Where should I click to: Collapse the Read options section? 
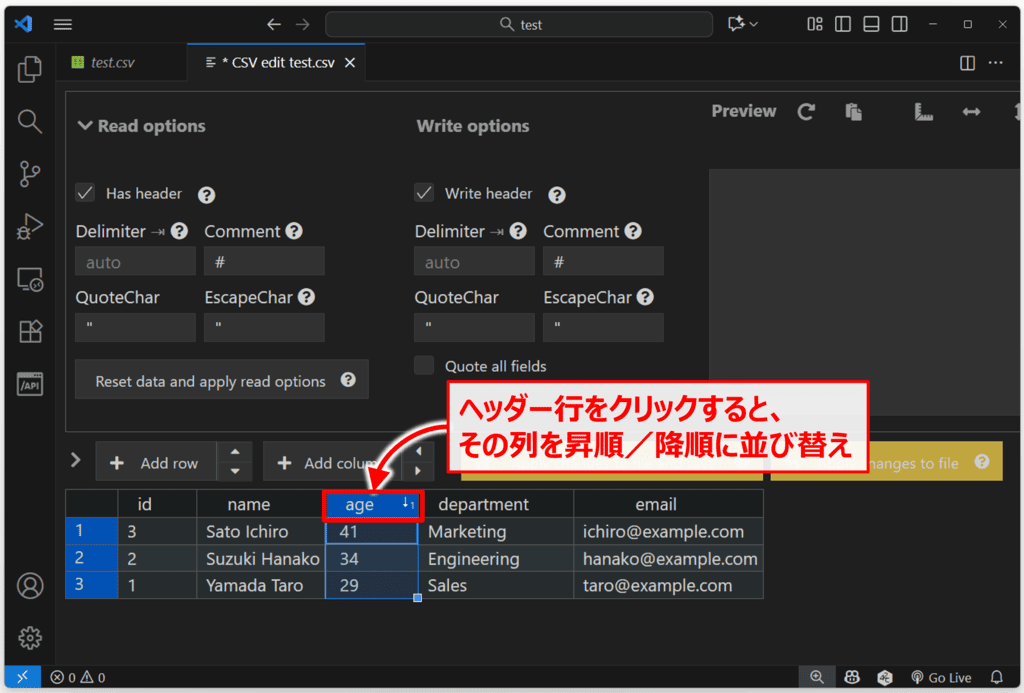(84, 126)
